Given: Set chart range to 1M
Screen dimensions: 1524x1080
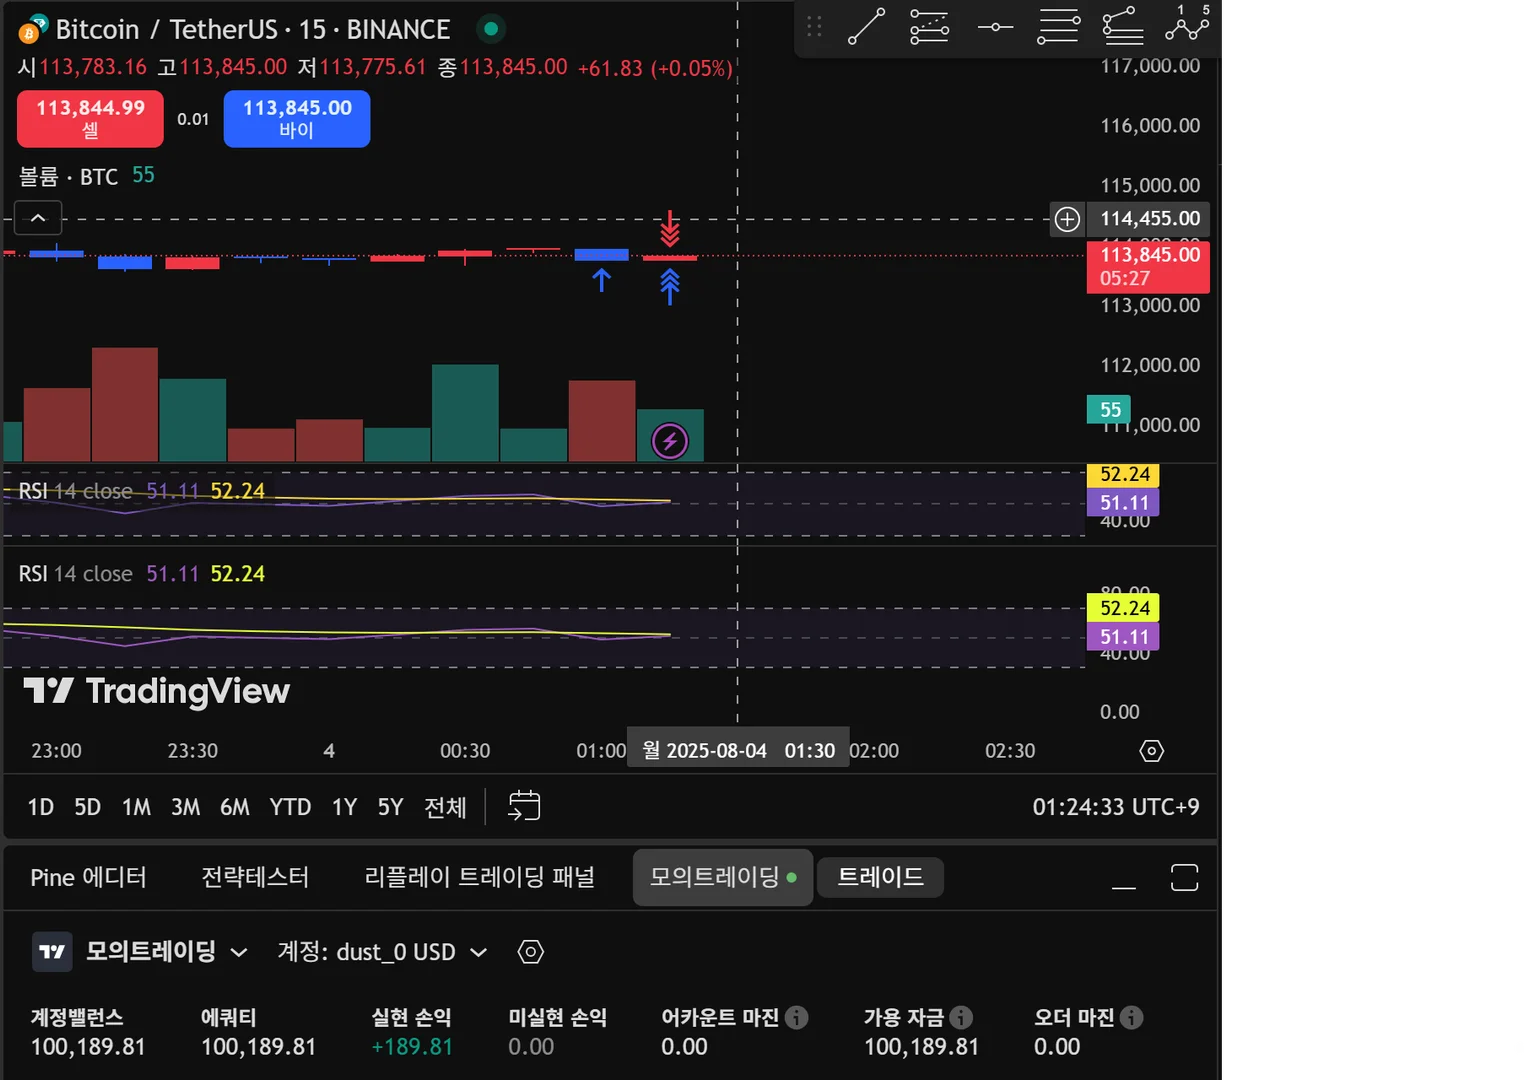Looking at the screenshot, I should tap(136, 807).
